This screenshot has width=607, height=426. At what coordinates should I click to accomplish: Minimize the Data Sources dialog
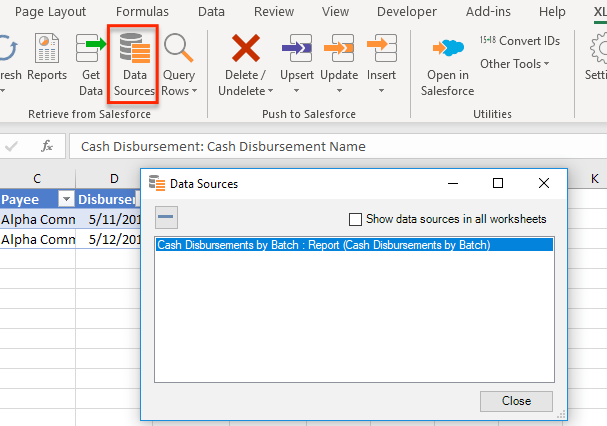453,183
